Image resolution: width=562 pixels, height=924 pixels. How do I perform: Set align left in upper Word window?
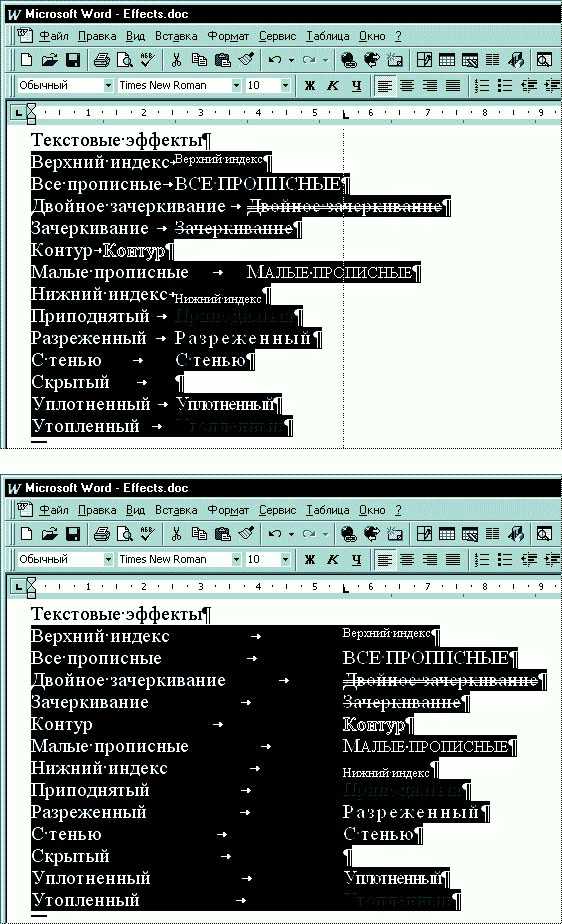click(x=384, y=85)
